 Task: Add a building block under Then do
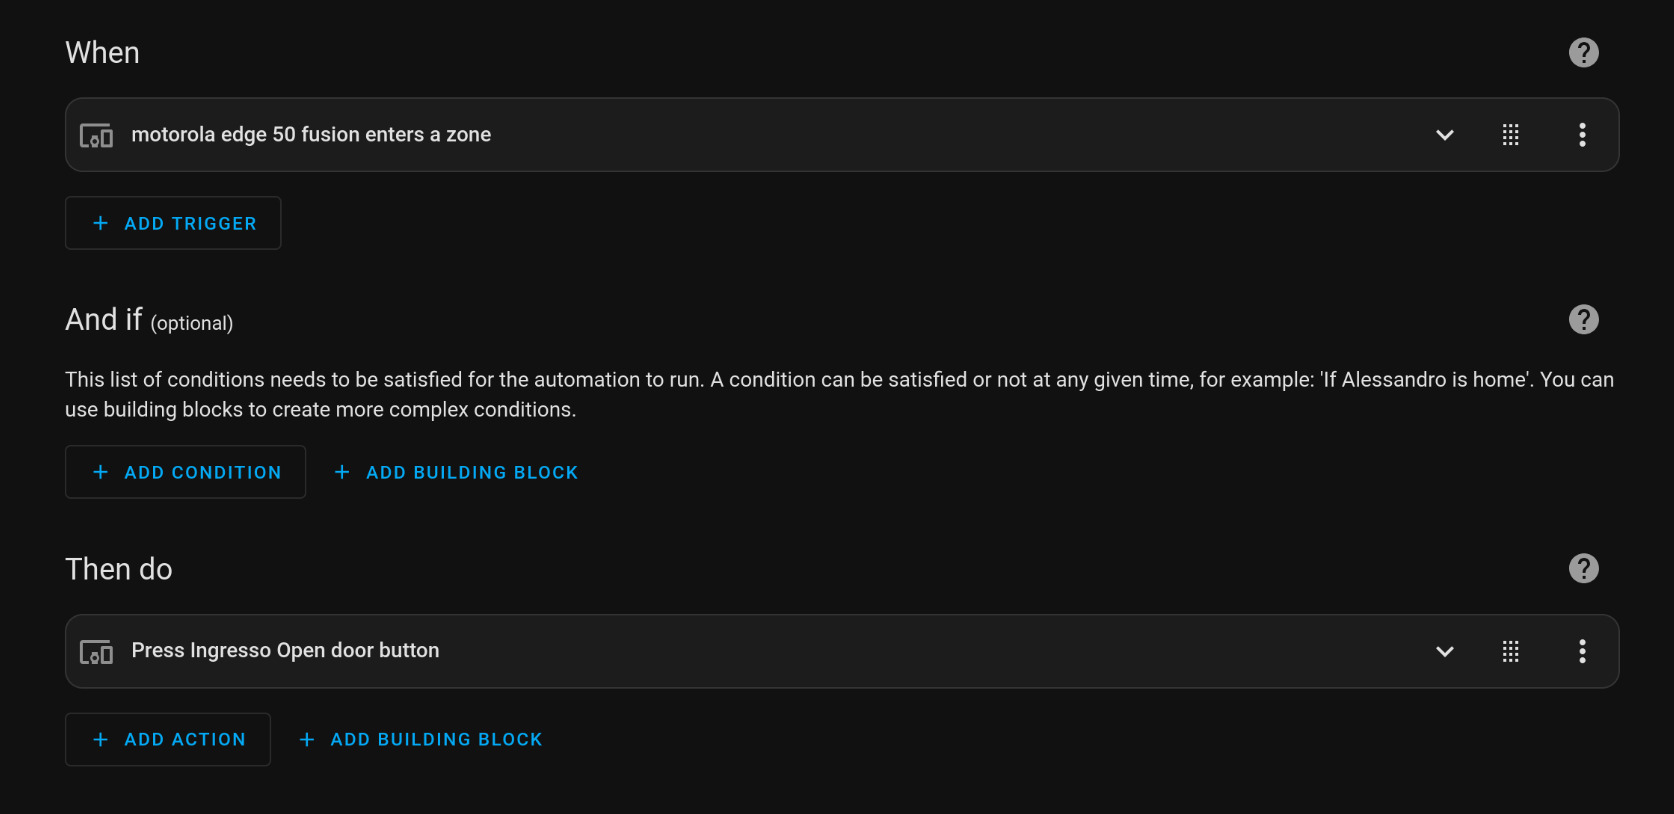420,739
